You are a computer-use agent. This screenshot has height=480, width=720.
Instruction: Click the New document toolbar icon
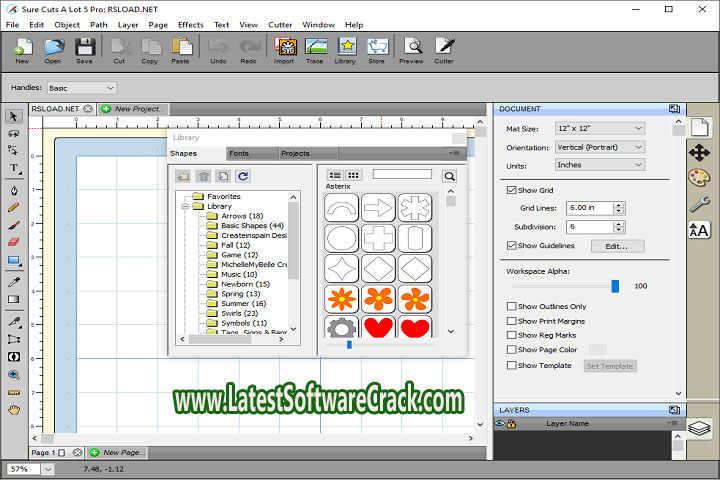pos(22,51)
